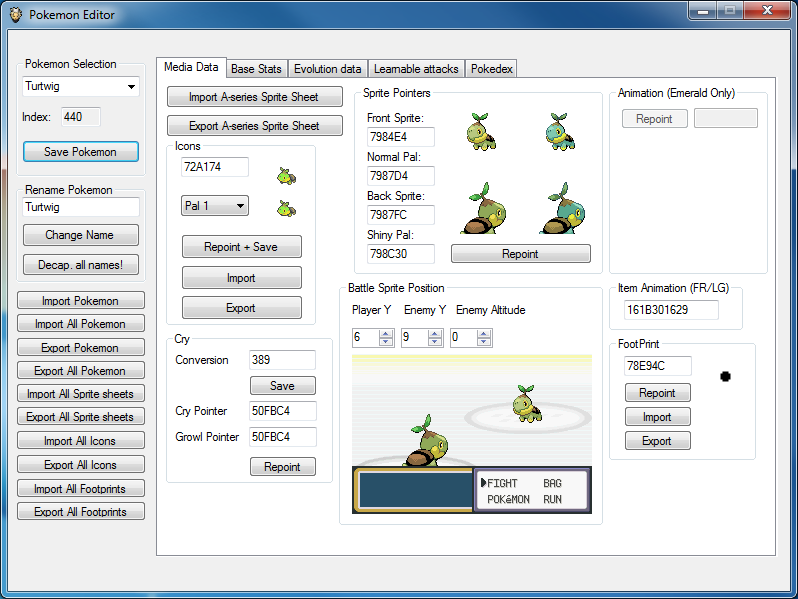Click Import button in FootPrint group
The width and height of the screenshot is (798, 599).
coord(658,417)
